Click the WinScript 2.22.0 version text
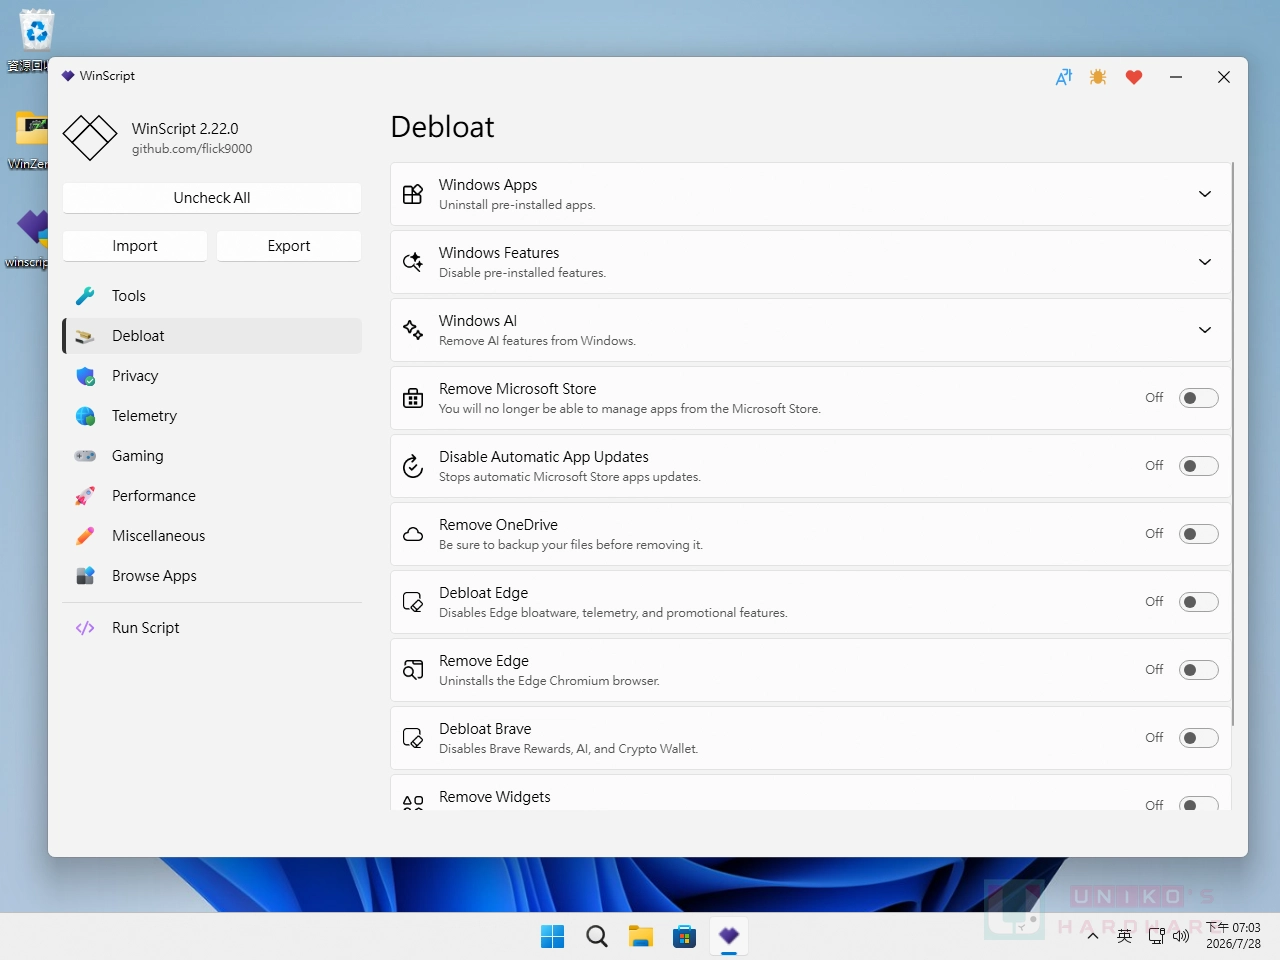Screen dimensions: 1280x960 click(x=185, y=129)
